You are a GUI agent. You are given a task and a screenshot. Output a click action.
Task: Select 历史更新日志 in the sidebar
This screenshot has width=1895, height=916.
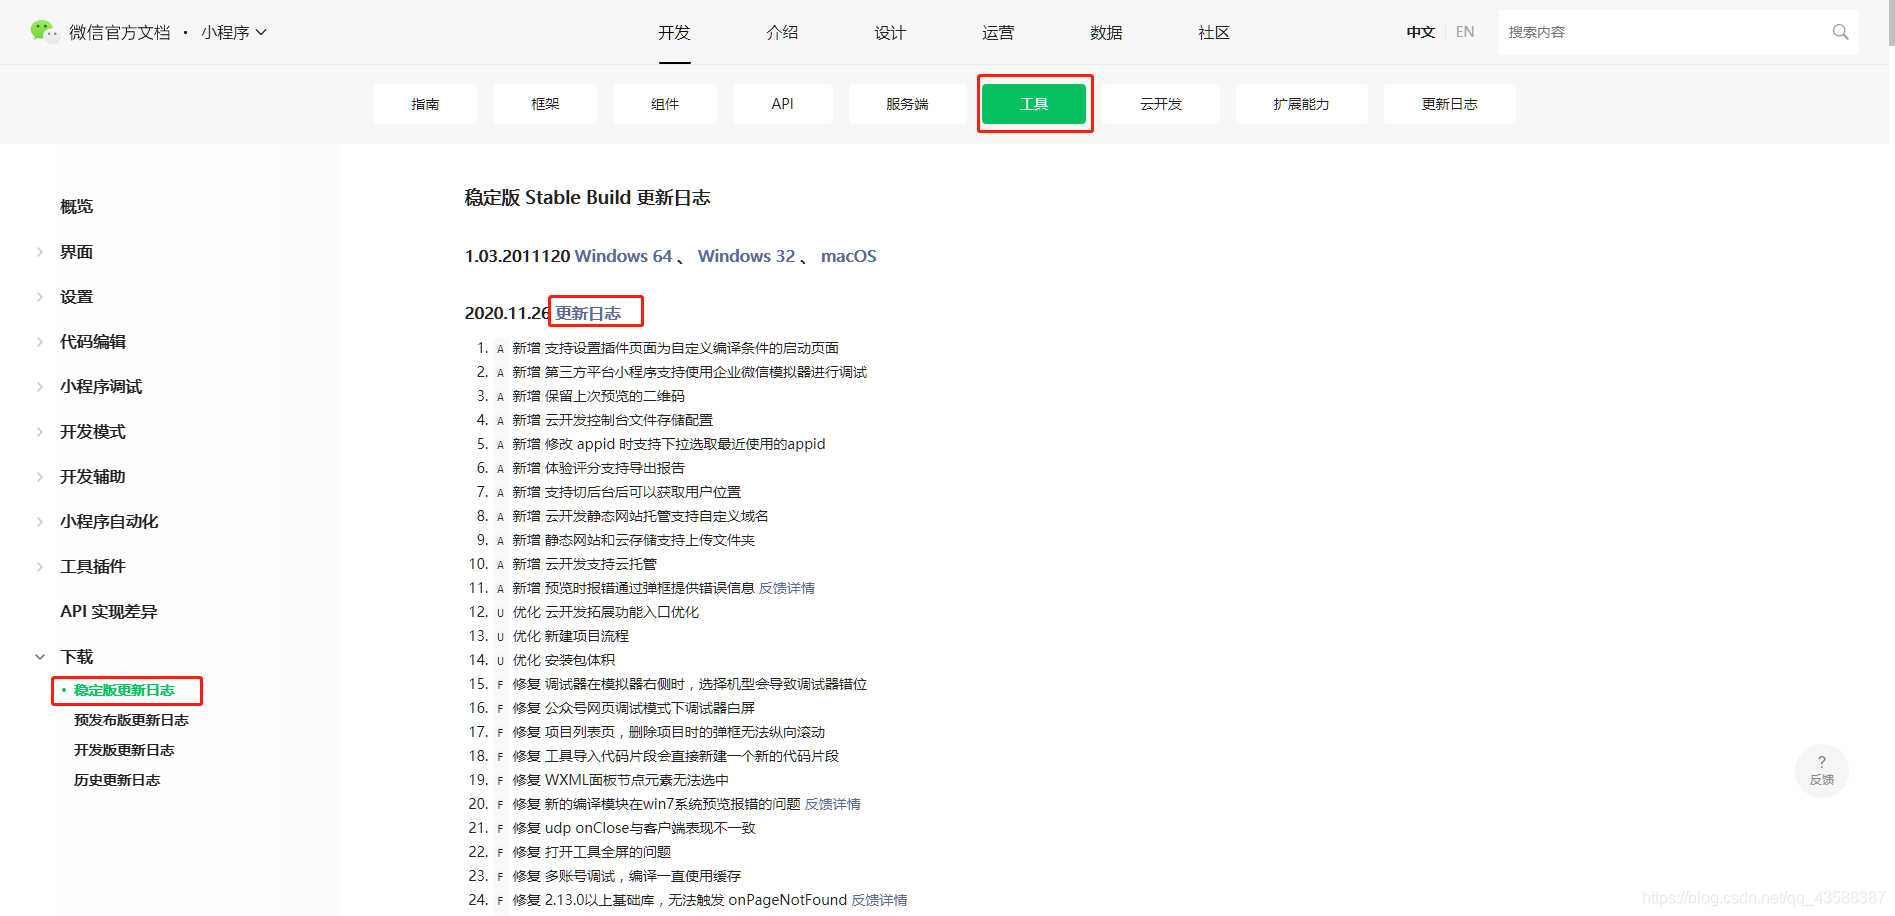tap(117, 780)
